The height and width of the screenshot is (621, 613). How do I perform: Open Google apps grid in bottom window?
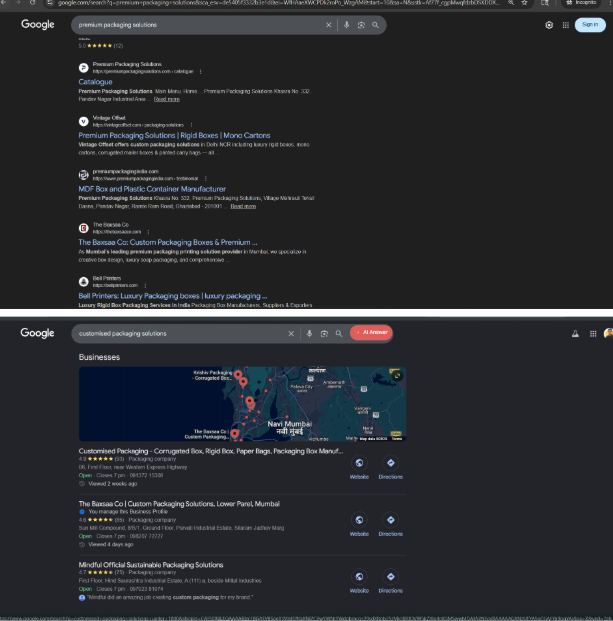593,334
